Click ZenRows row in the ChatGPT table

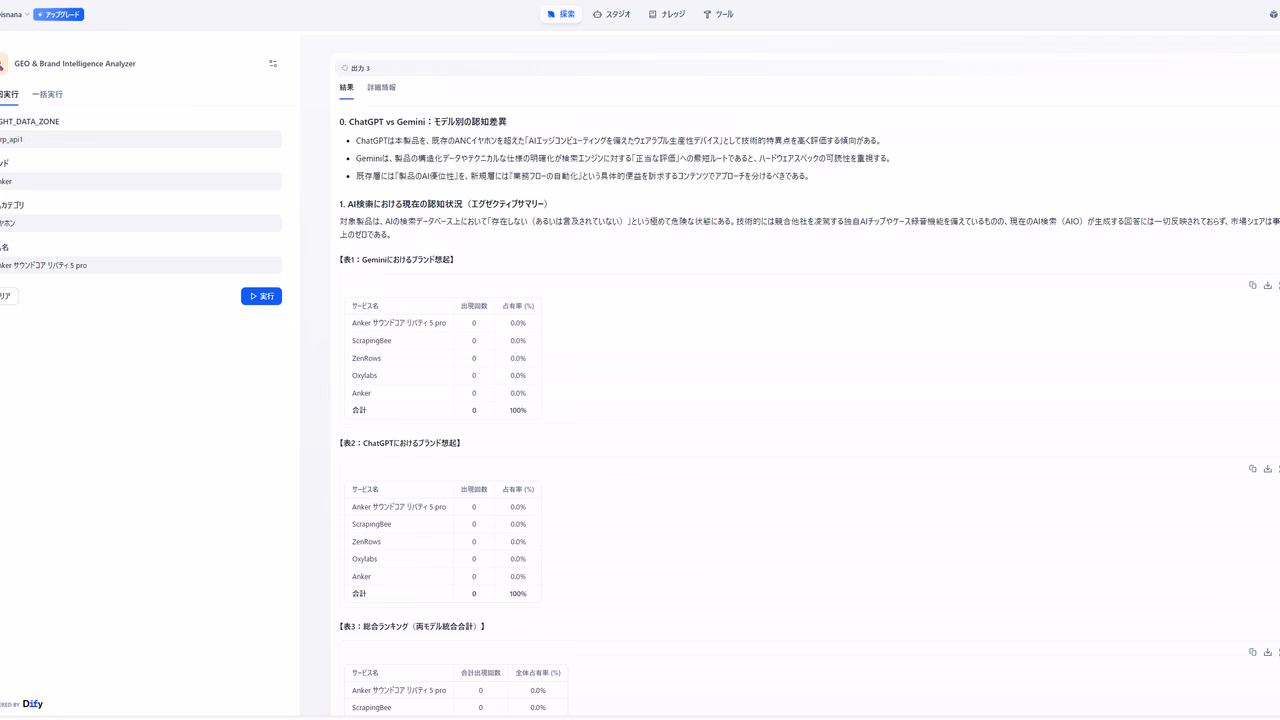443,542
